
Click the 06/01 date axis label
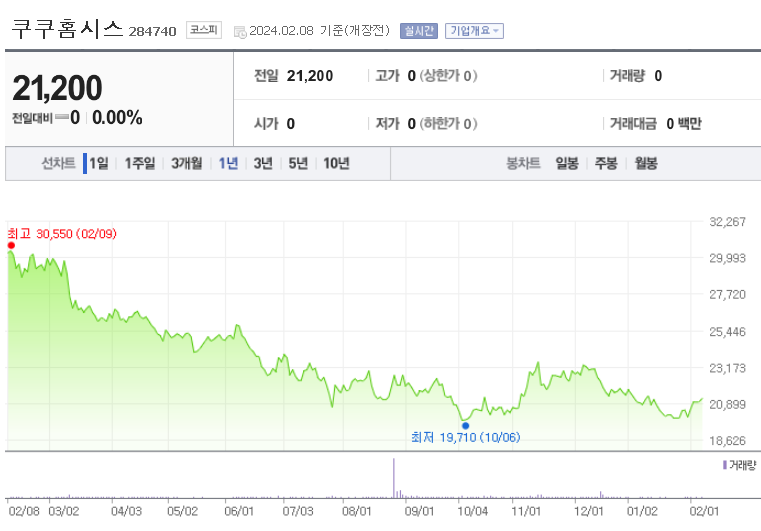click(x=239, y=511)
